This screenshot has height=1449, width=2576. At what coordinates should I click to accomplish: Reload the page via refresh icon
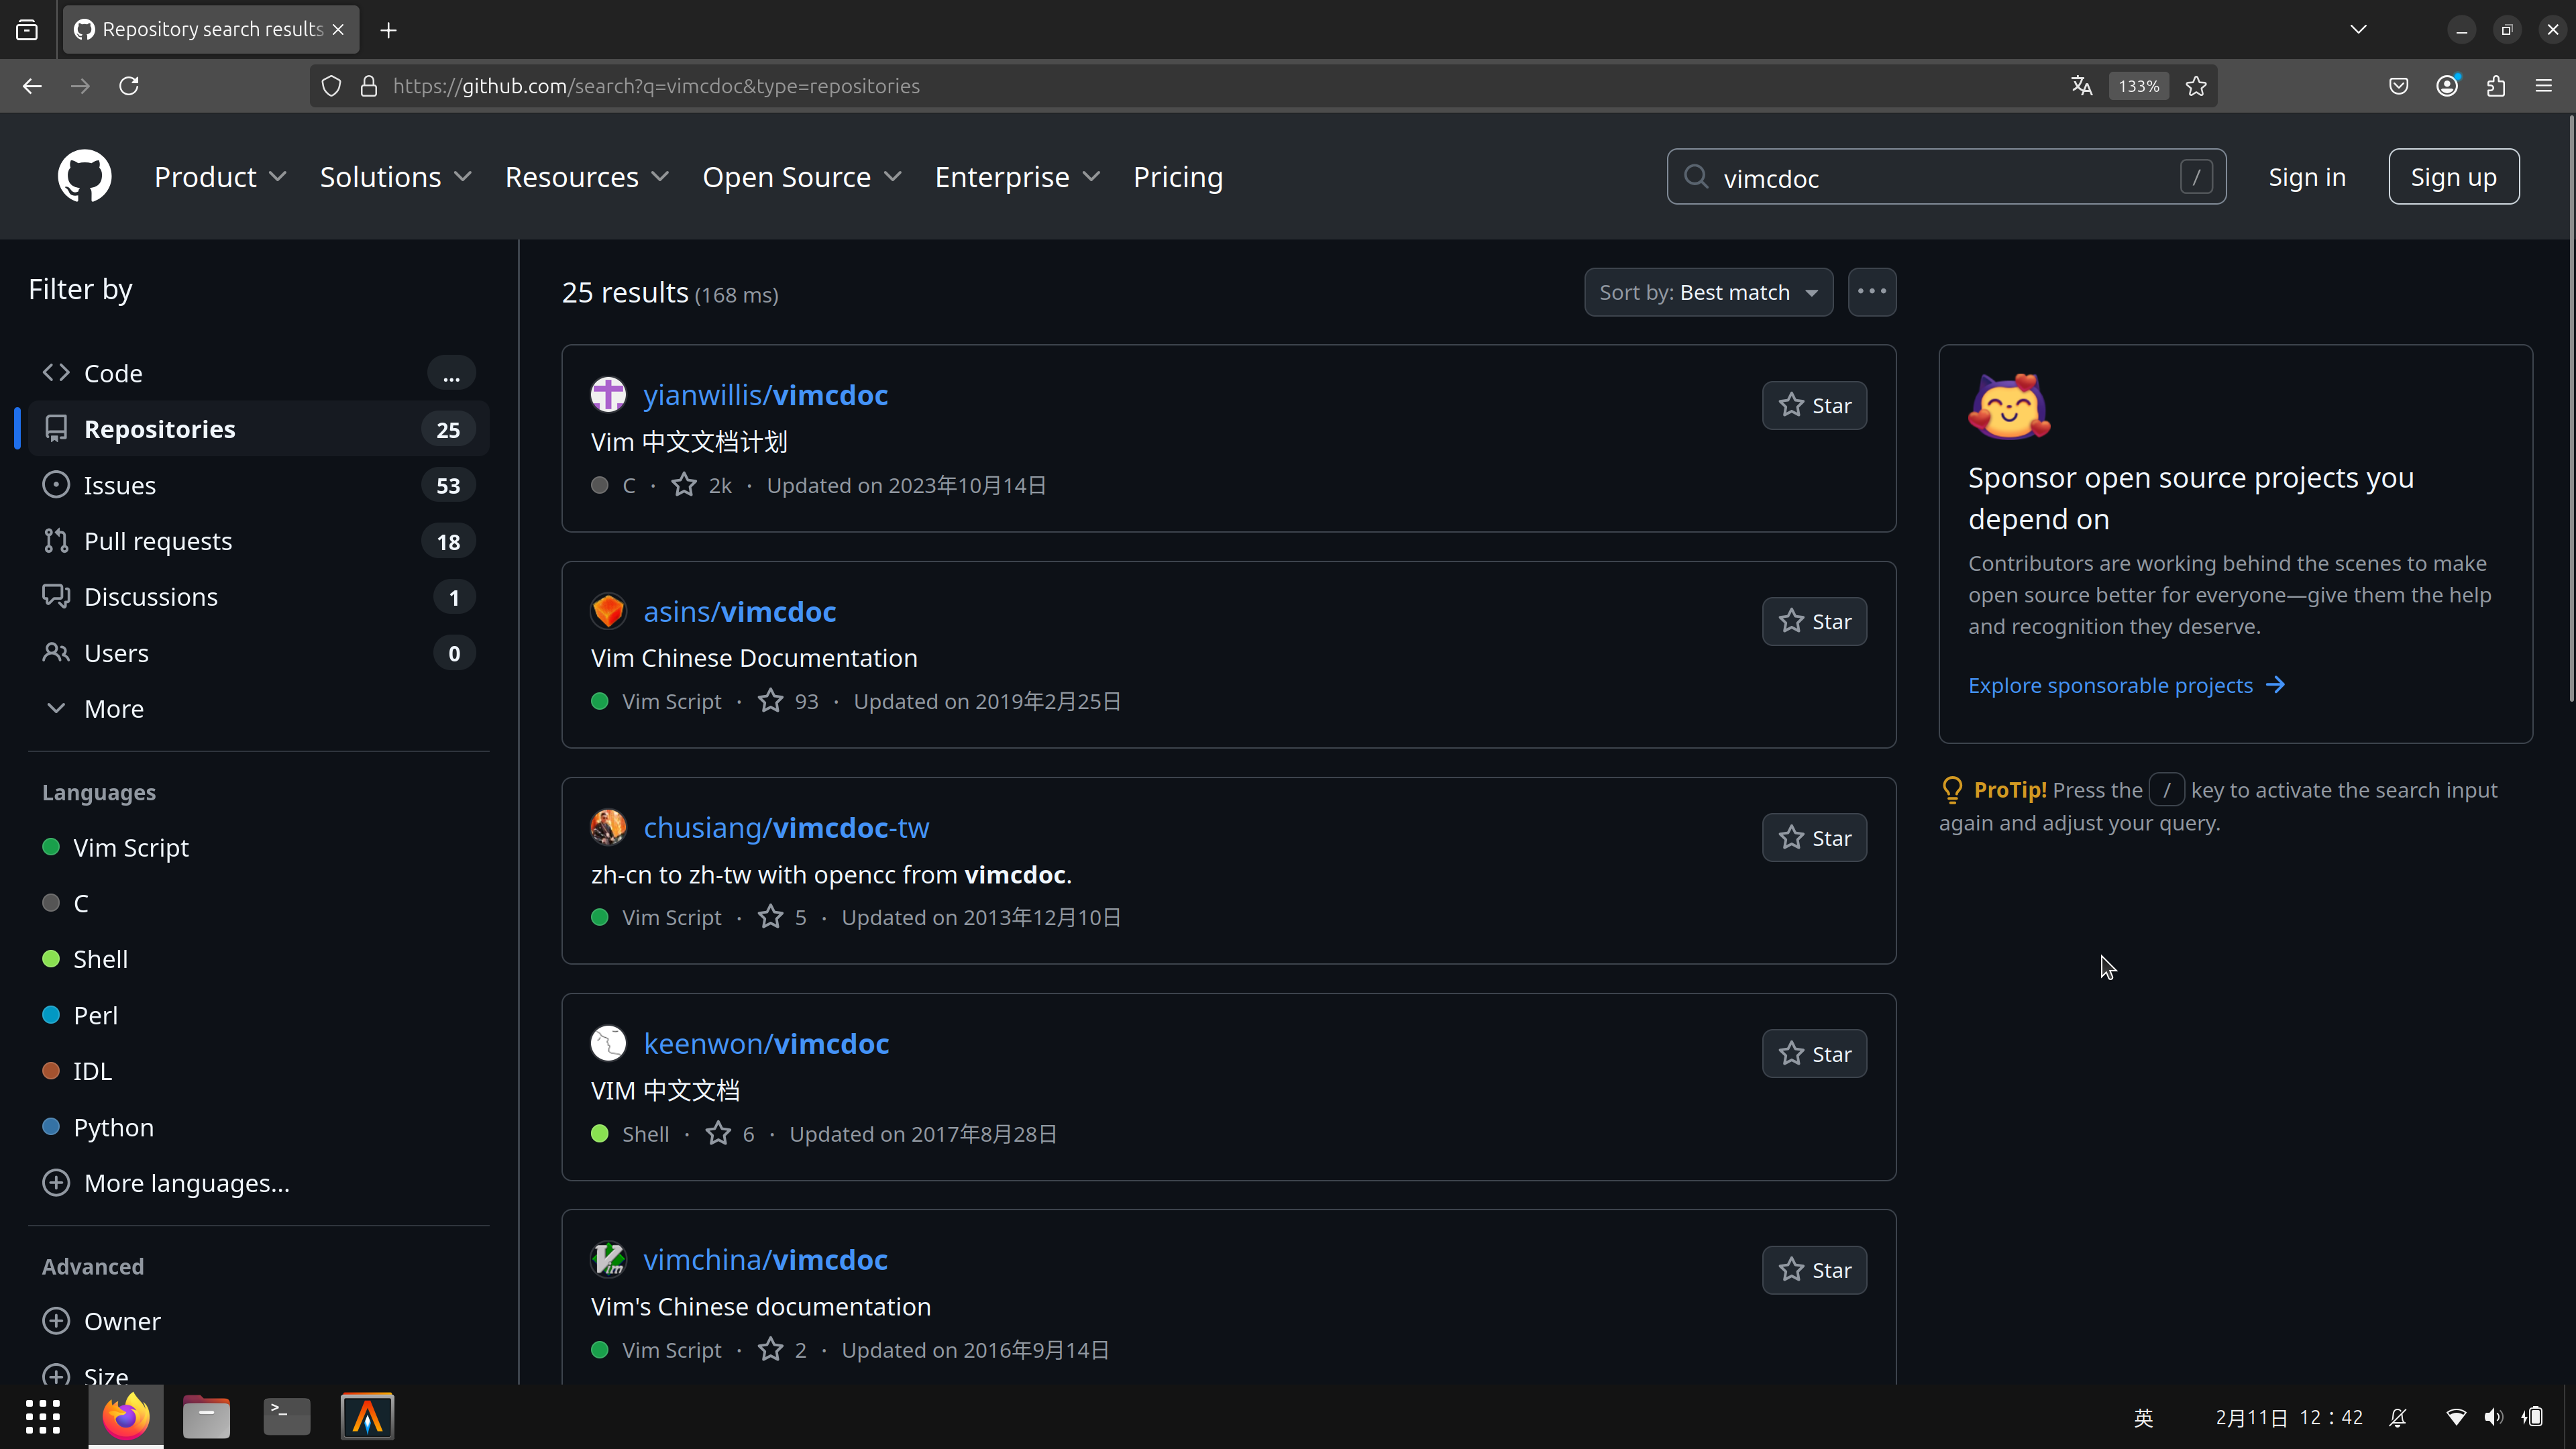[129, 86]
